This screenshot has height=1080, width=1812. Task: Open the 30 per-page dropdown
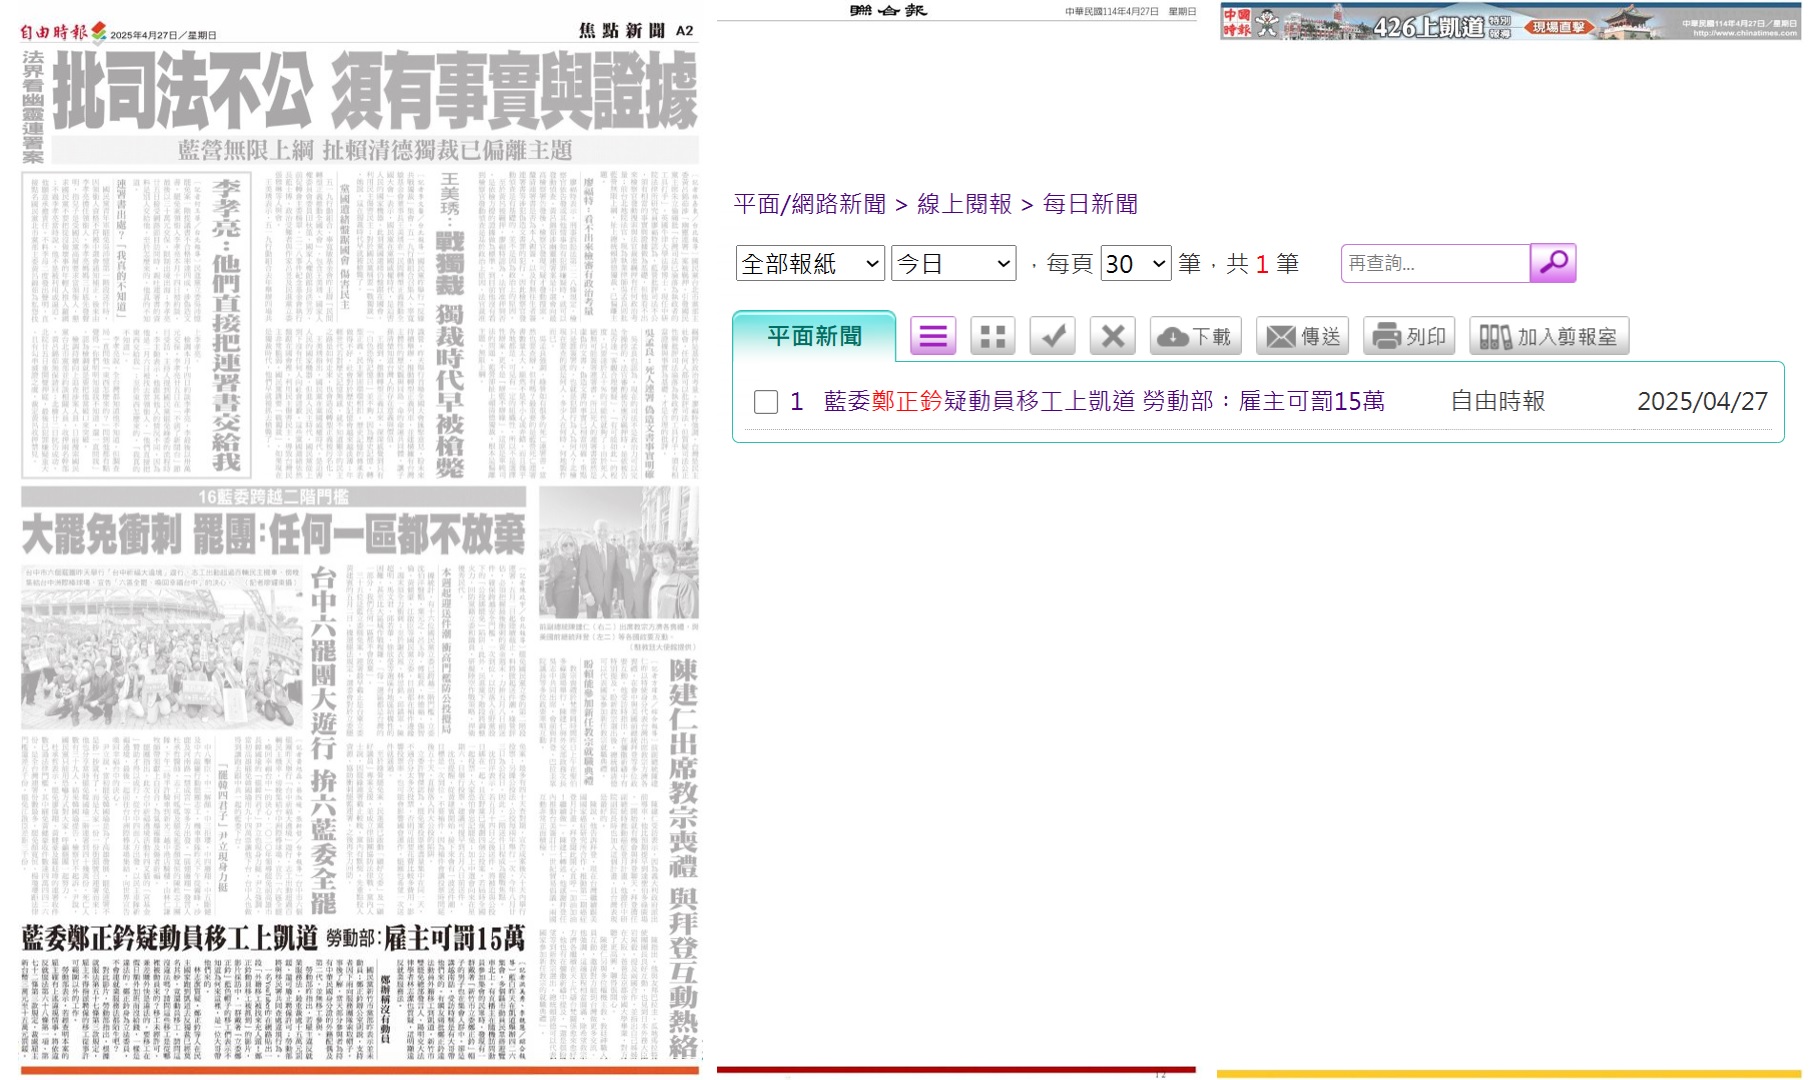[x=1136, y=264]
